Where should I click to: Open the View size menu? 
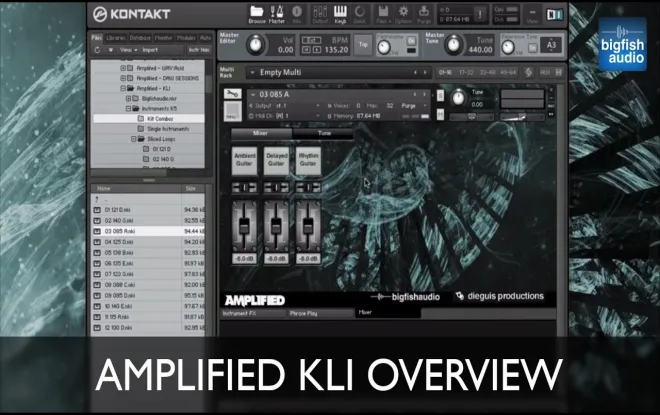coord(532,15)
